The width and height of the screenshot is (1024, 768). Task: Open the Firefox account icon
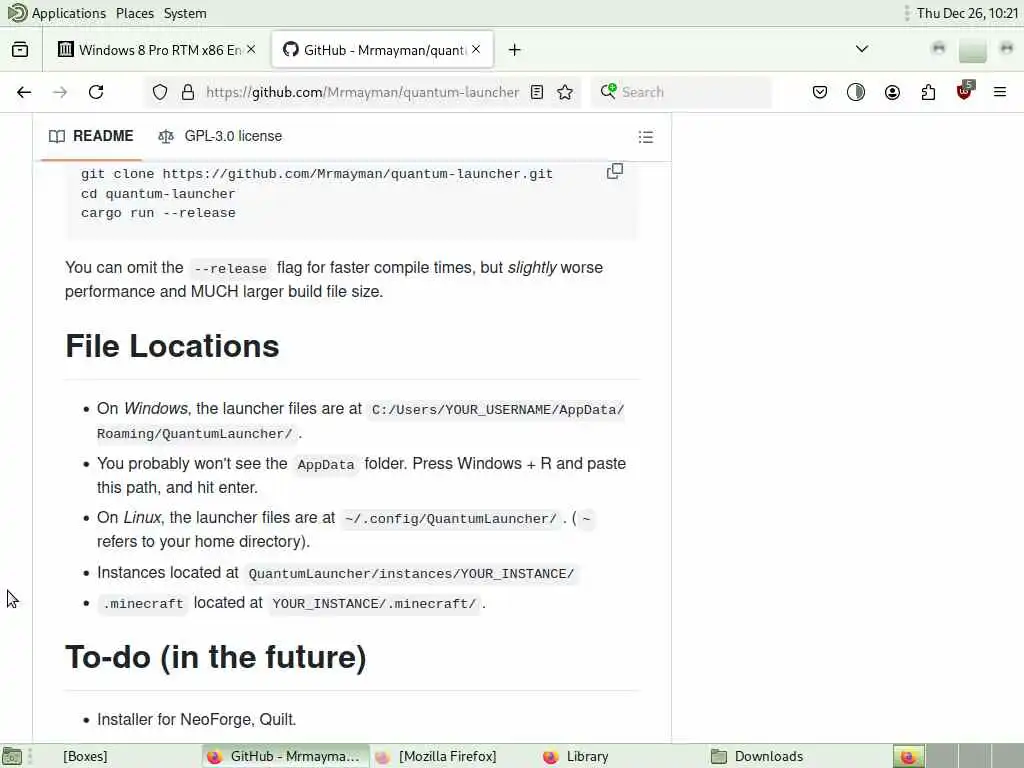(893, 92)
